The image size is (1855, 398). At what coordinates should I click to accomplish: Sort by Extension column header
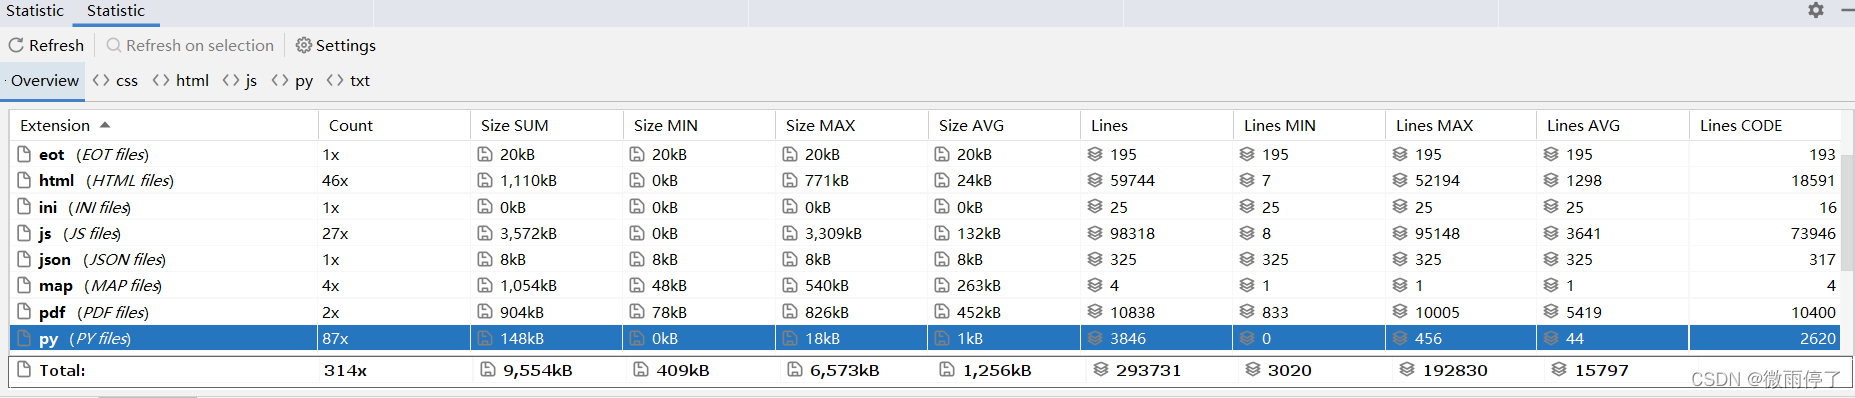pyautogui.click(x=165, y=125)
